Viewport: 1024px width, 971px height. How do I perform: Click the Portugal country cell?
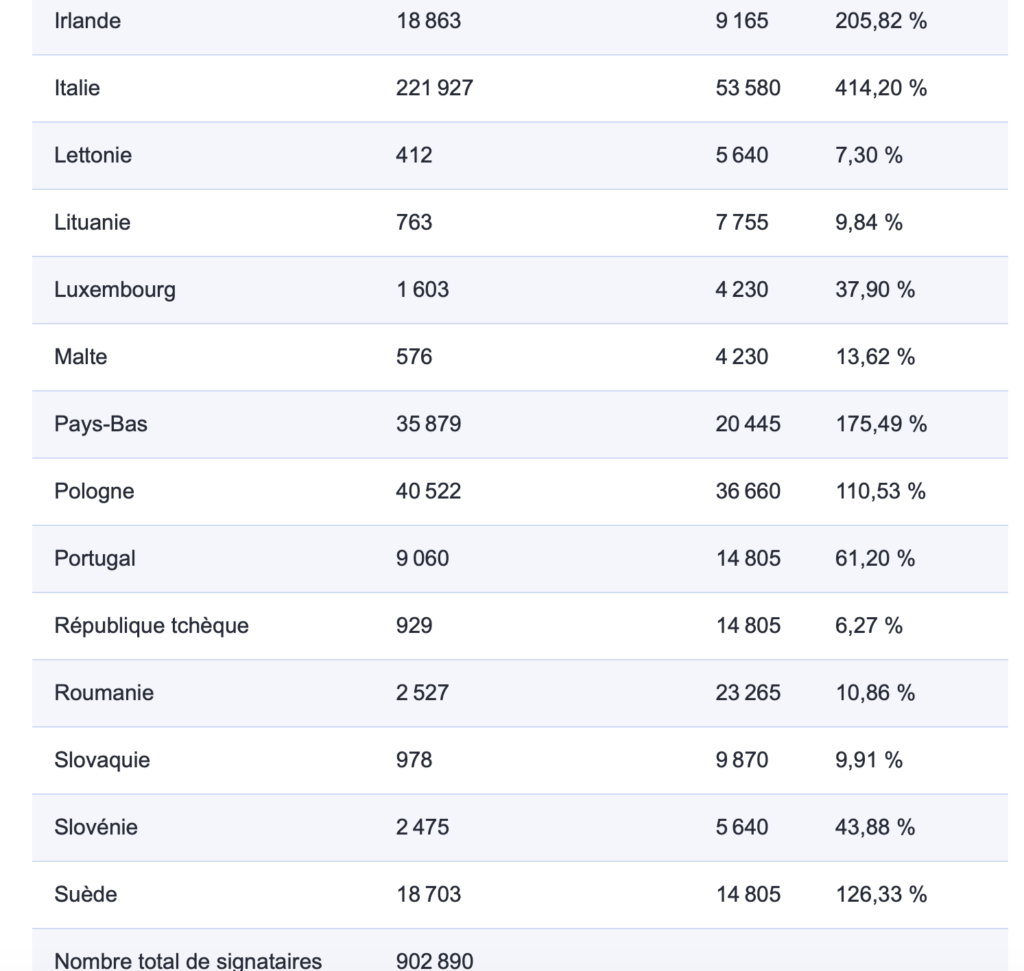(95, 558)
